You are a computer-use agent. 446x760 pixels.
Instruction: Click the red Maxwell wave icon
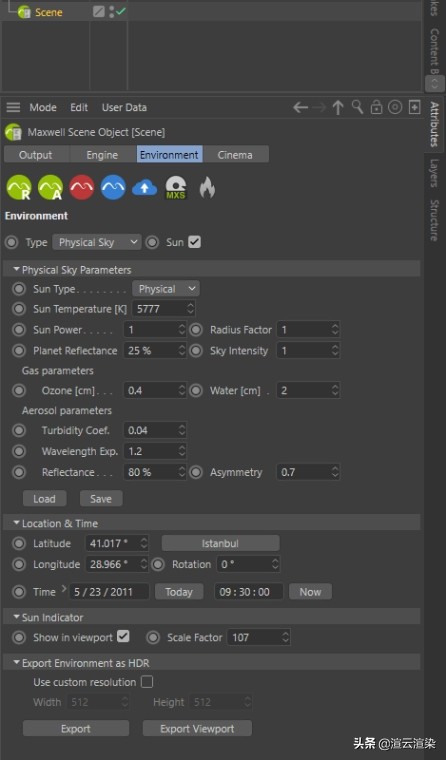(x=81, y=188)
